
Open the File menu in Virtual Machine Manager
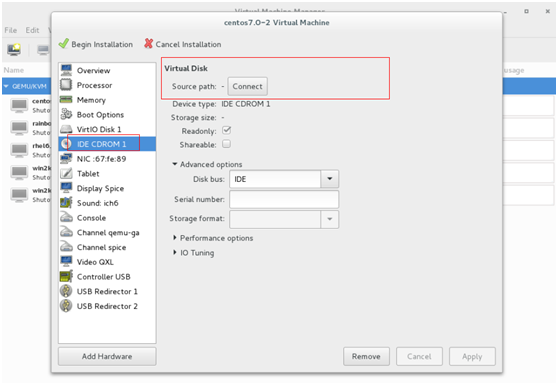tap(11, 30)
